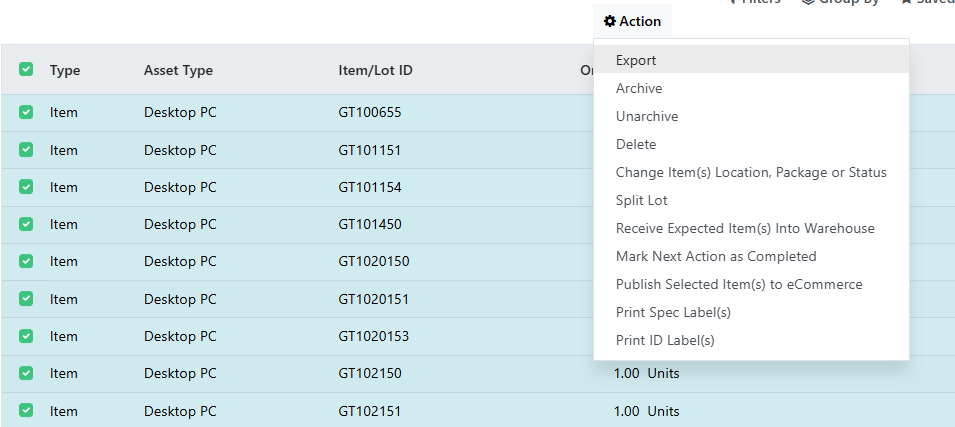Choose Change Item(s) Location, Package or Status
This screenshot has height=427, width=955.
(x=751, y=172)
